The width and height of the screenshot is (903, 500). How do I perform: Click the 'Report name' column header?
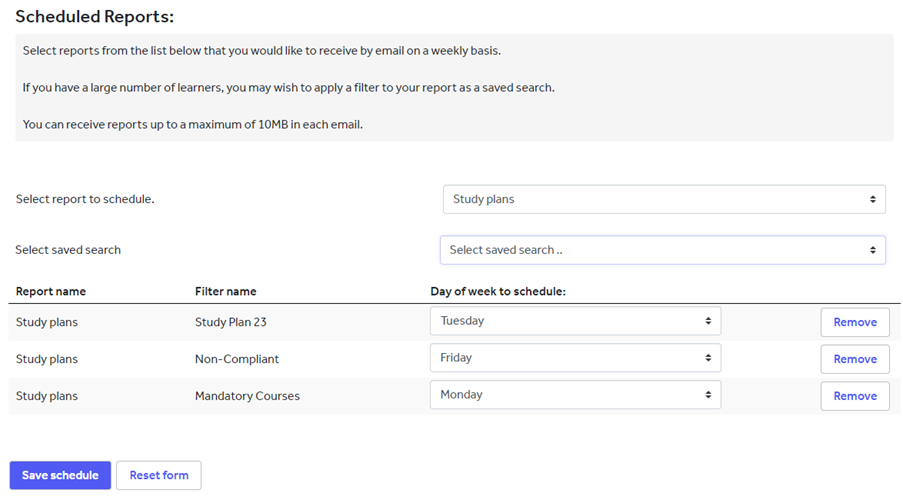pyautogui.click(x=51, y=292)
